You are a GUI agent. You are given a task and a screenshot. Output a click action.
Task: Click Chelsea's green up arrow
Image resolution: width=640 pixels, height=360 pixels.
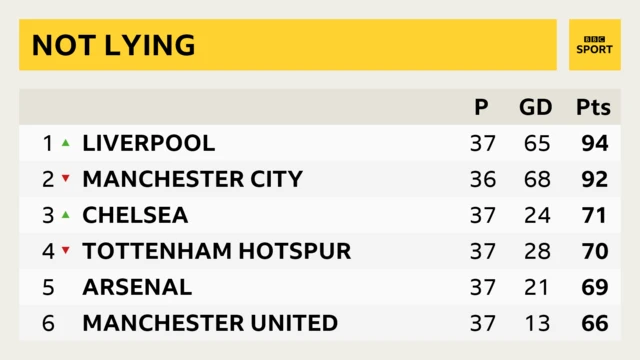tap(66, 215)
